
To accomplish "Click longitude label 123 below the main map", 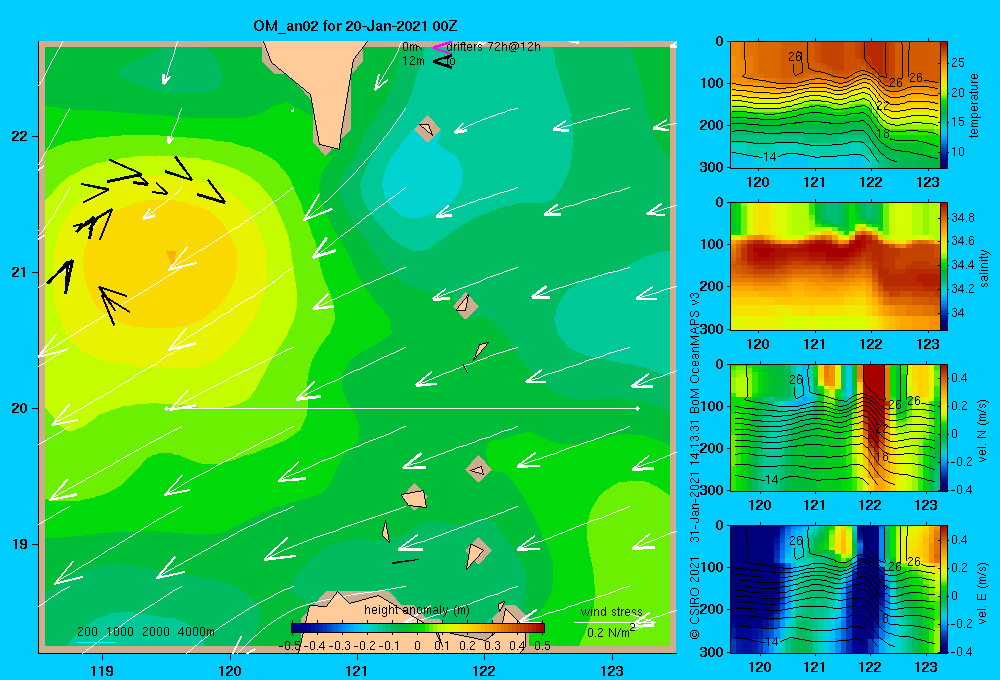I will (612, 670).
